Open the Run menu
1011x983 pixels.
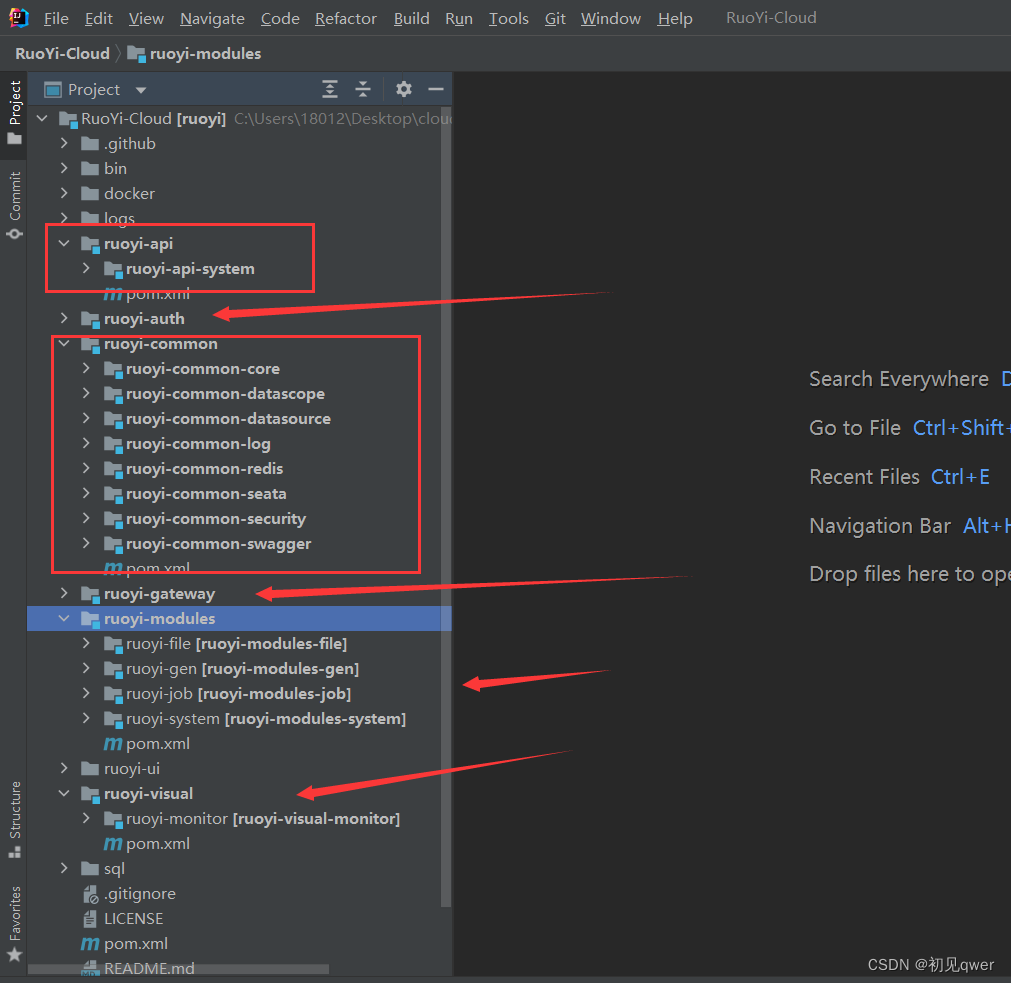458,19
